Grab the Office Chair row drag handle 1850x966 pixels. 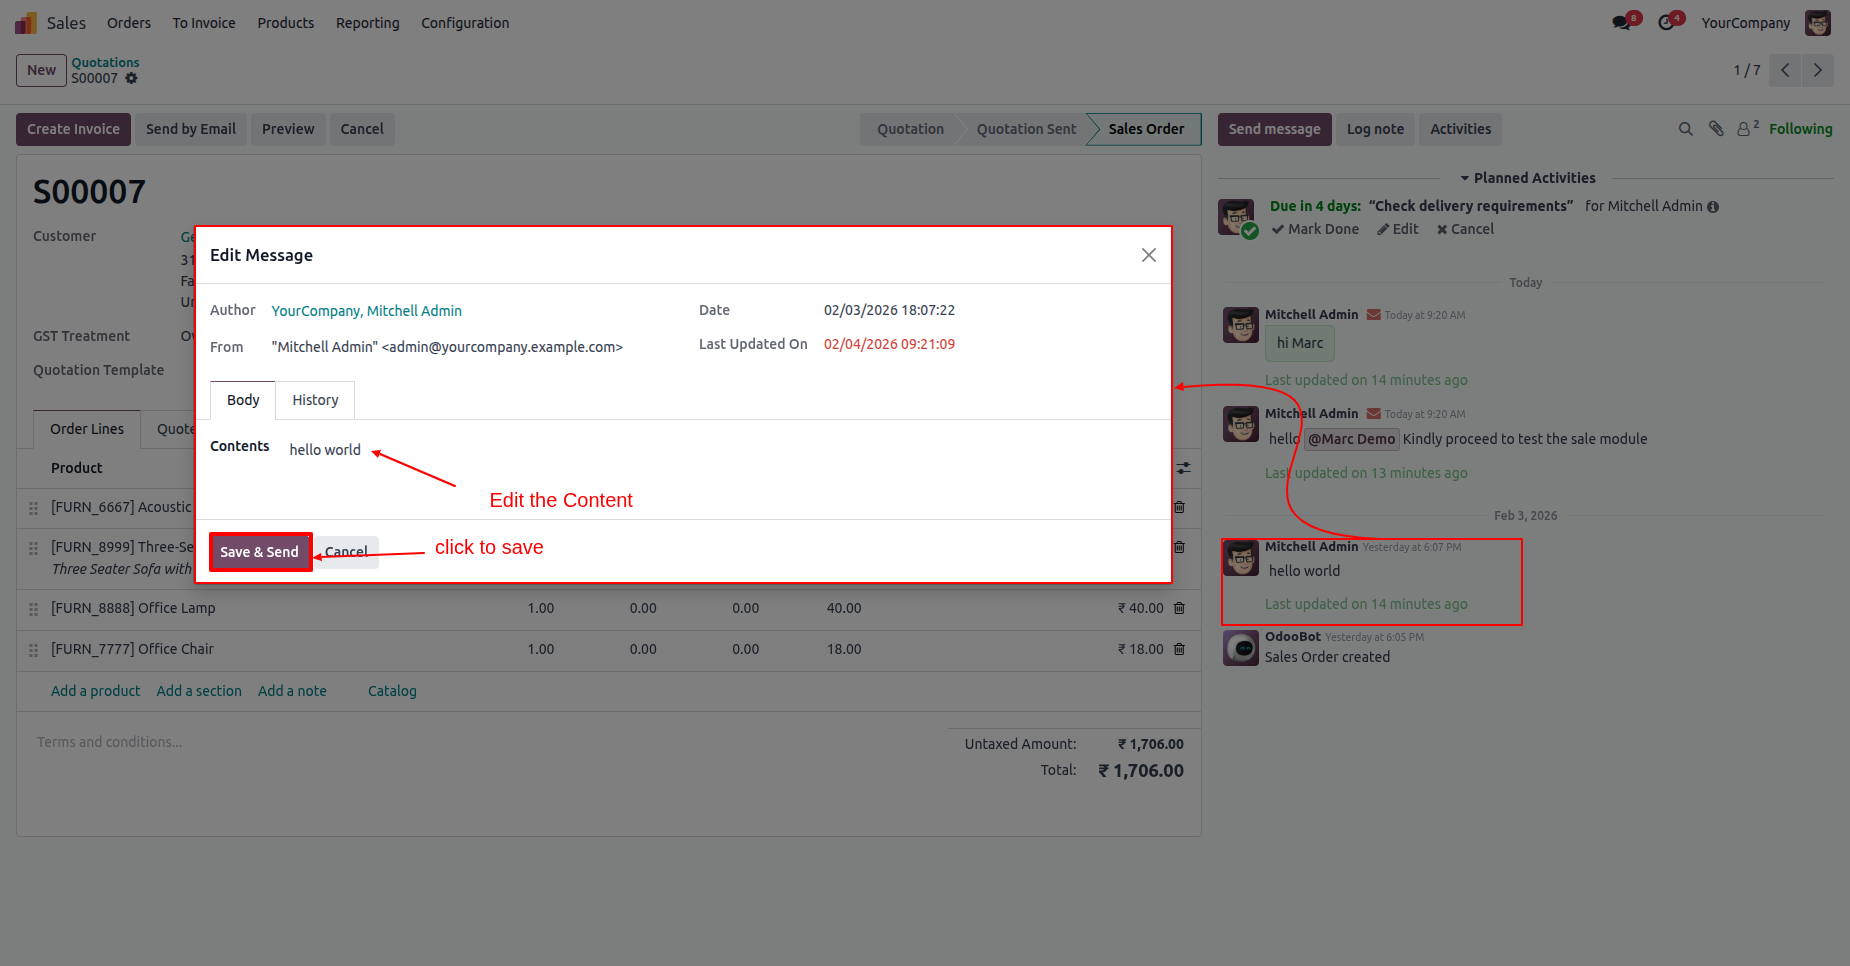(33, 650)
